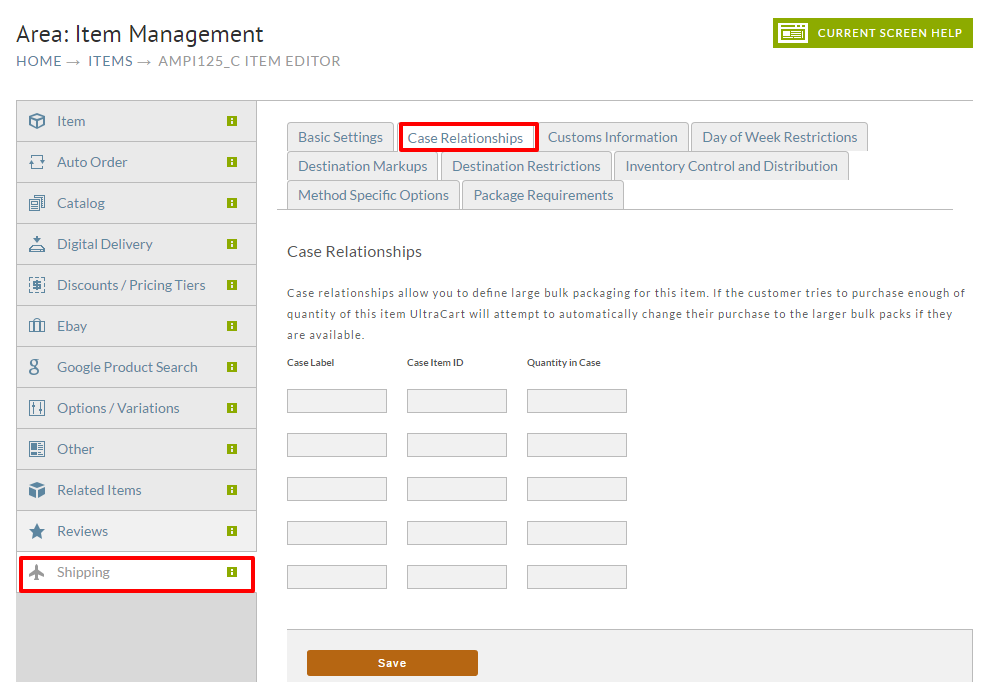Click the Auto Order cycle icon

(x=37, y=162)
